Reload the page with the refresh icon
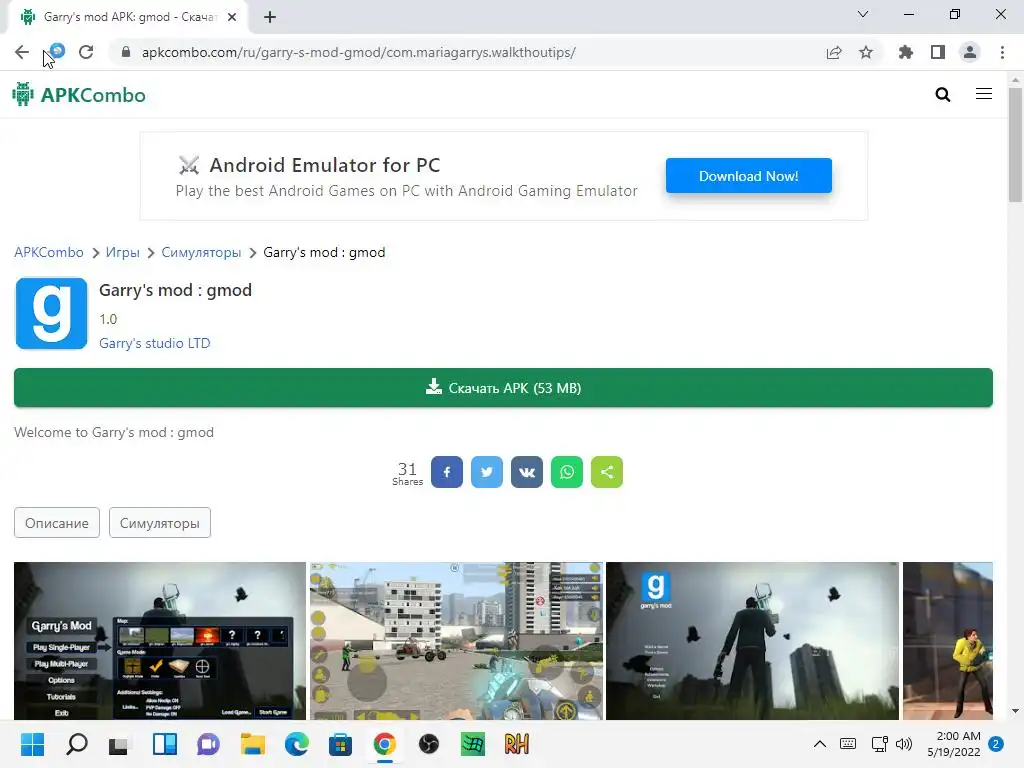The height and width of the screenshot is (768, 1024). [86, 52]
